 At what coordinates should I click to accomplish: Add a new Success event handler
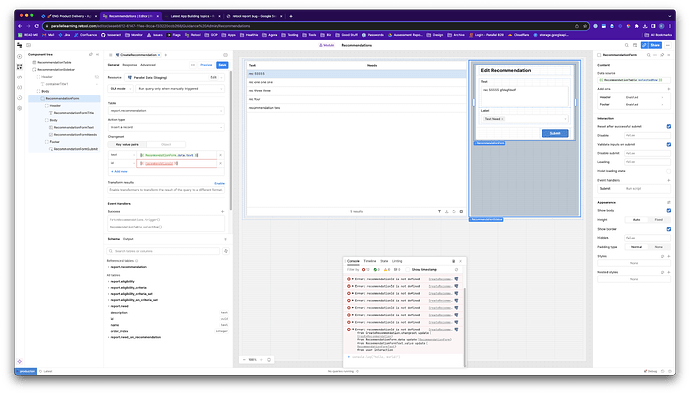(222, 211)
